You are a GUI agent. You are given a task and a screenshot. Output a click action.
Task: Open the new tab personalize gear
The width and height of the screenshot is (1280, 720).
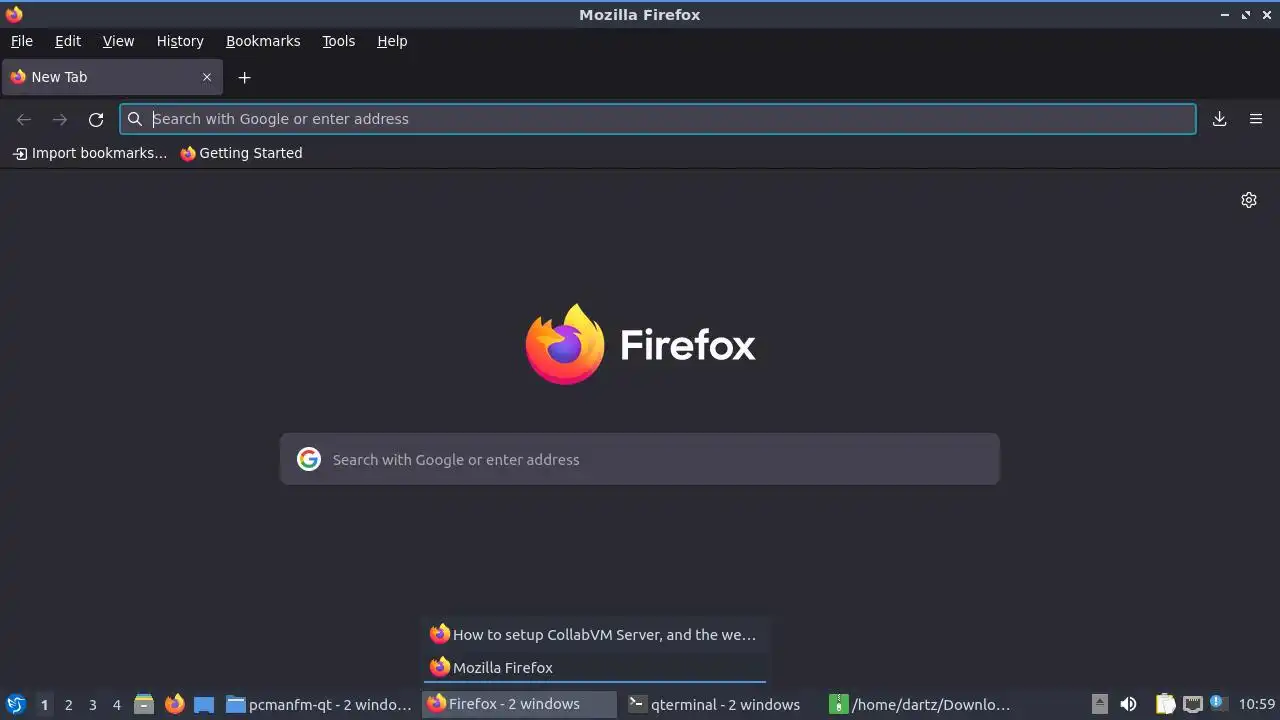[1249, 200]
